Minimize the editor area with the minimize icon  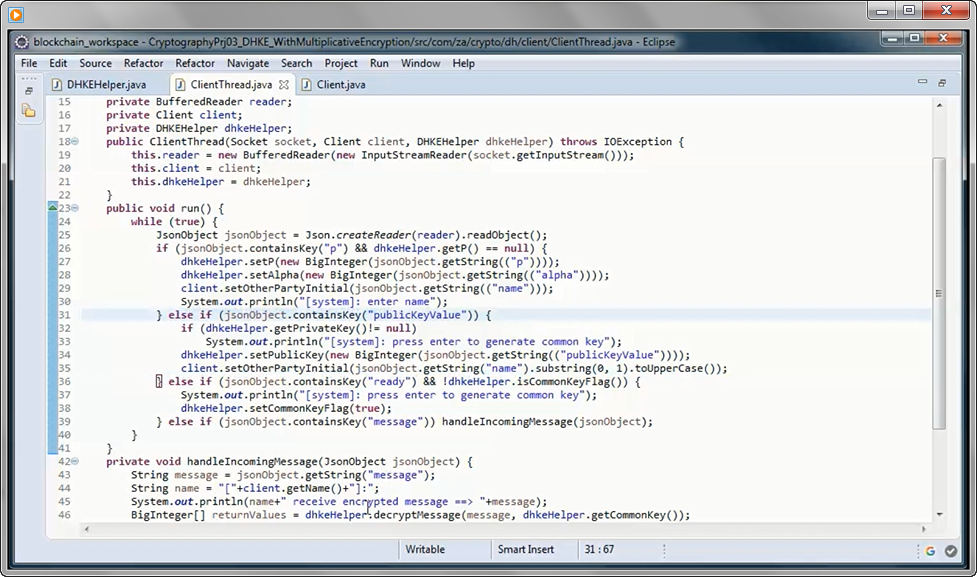[x=921, y=83]
